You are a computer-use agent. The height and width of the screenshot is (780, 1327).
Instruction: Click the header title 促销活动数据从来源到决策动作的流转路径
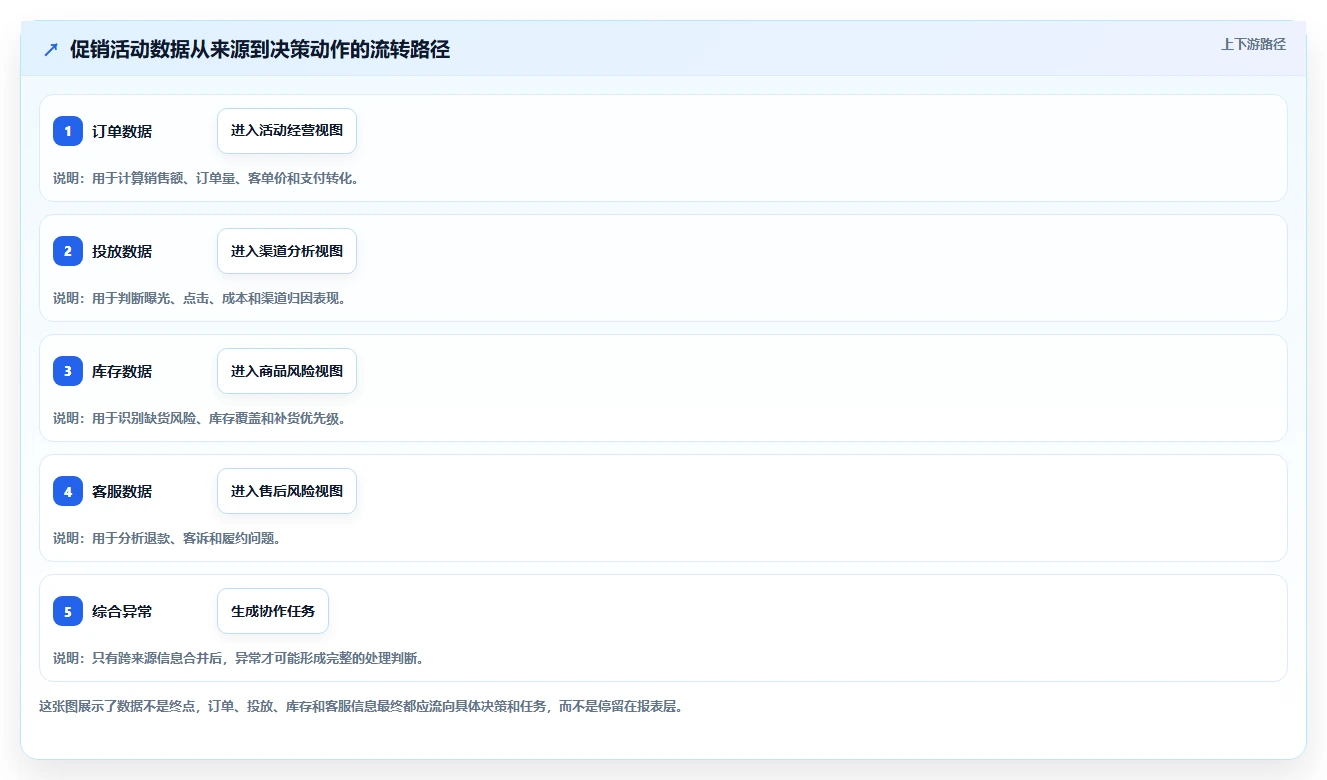[x=260, y=50]
